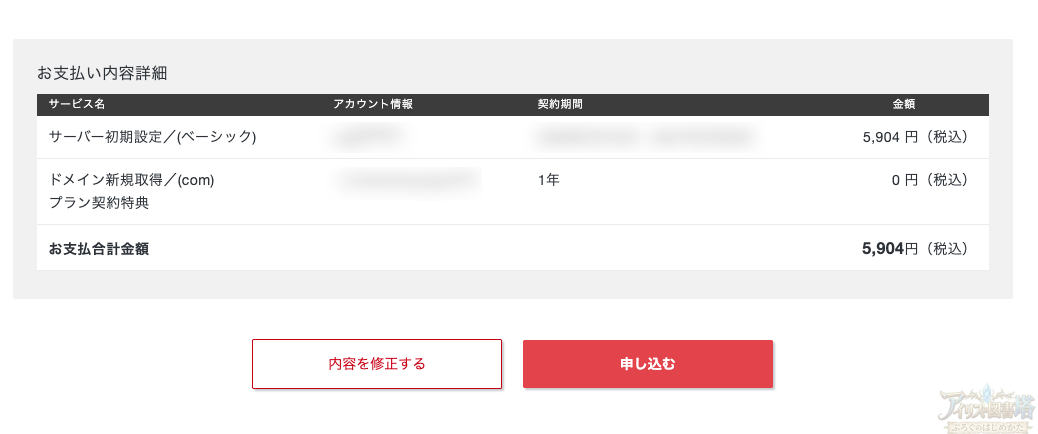The width and height of the screenshot is (1038, 434).
Task: Click the 1年 contract period cell
Action: click(548, 181)
